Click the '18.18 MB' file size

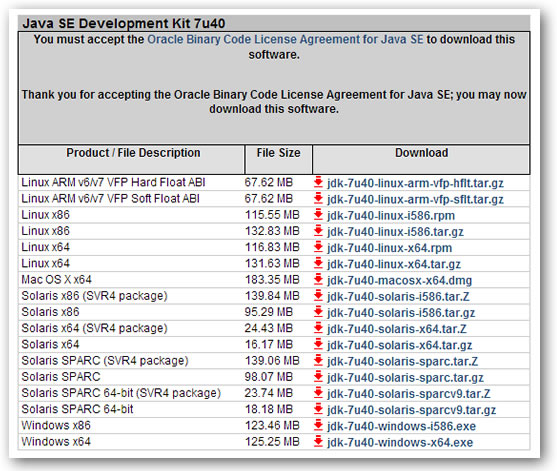pos(269,409)
